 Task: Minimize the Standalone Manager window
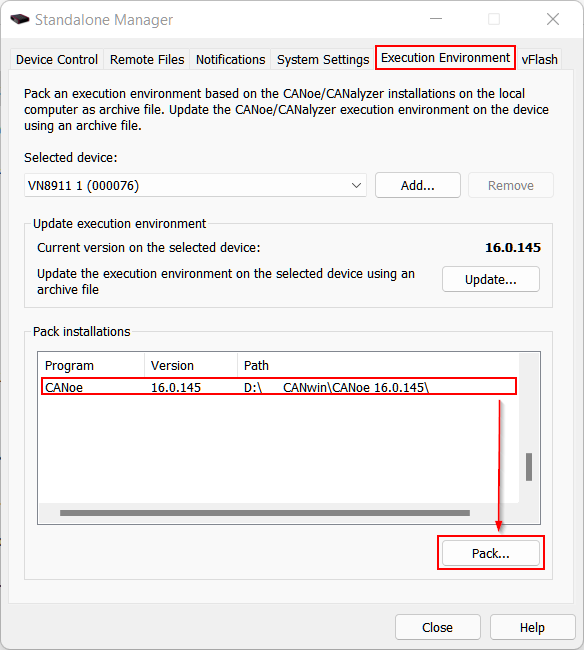click(436, 19)
